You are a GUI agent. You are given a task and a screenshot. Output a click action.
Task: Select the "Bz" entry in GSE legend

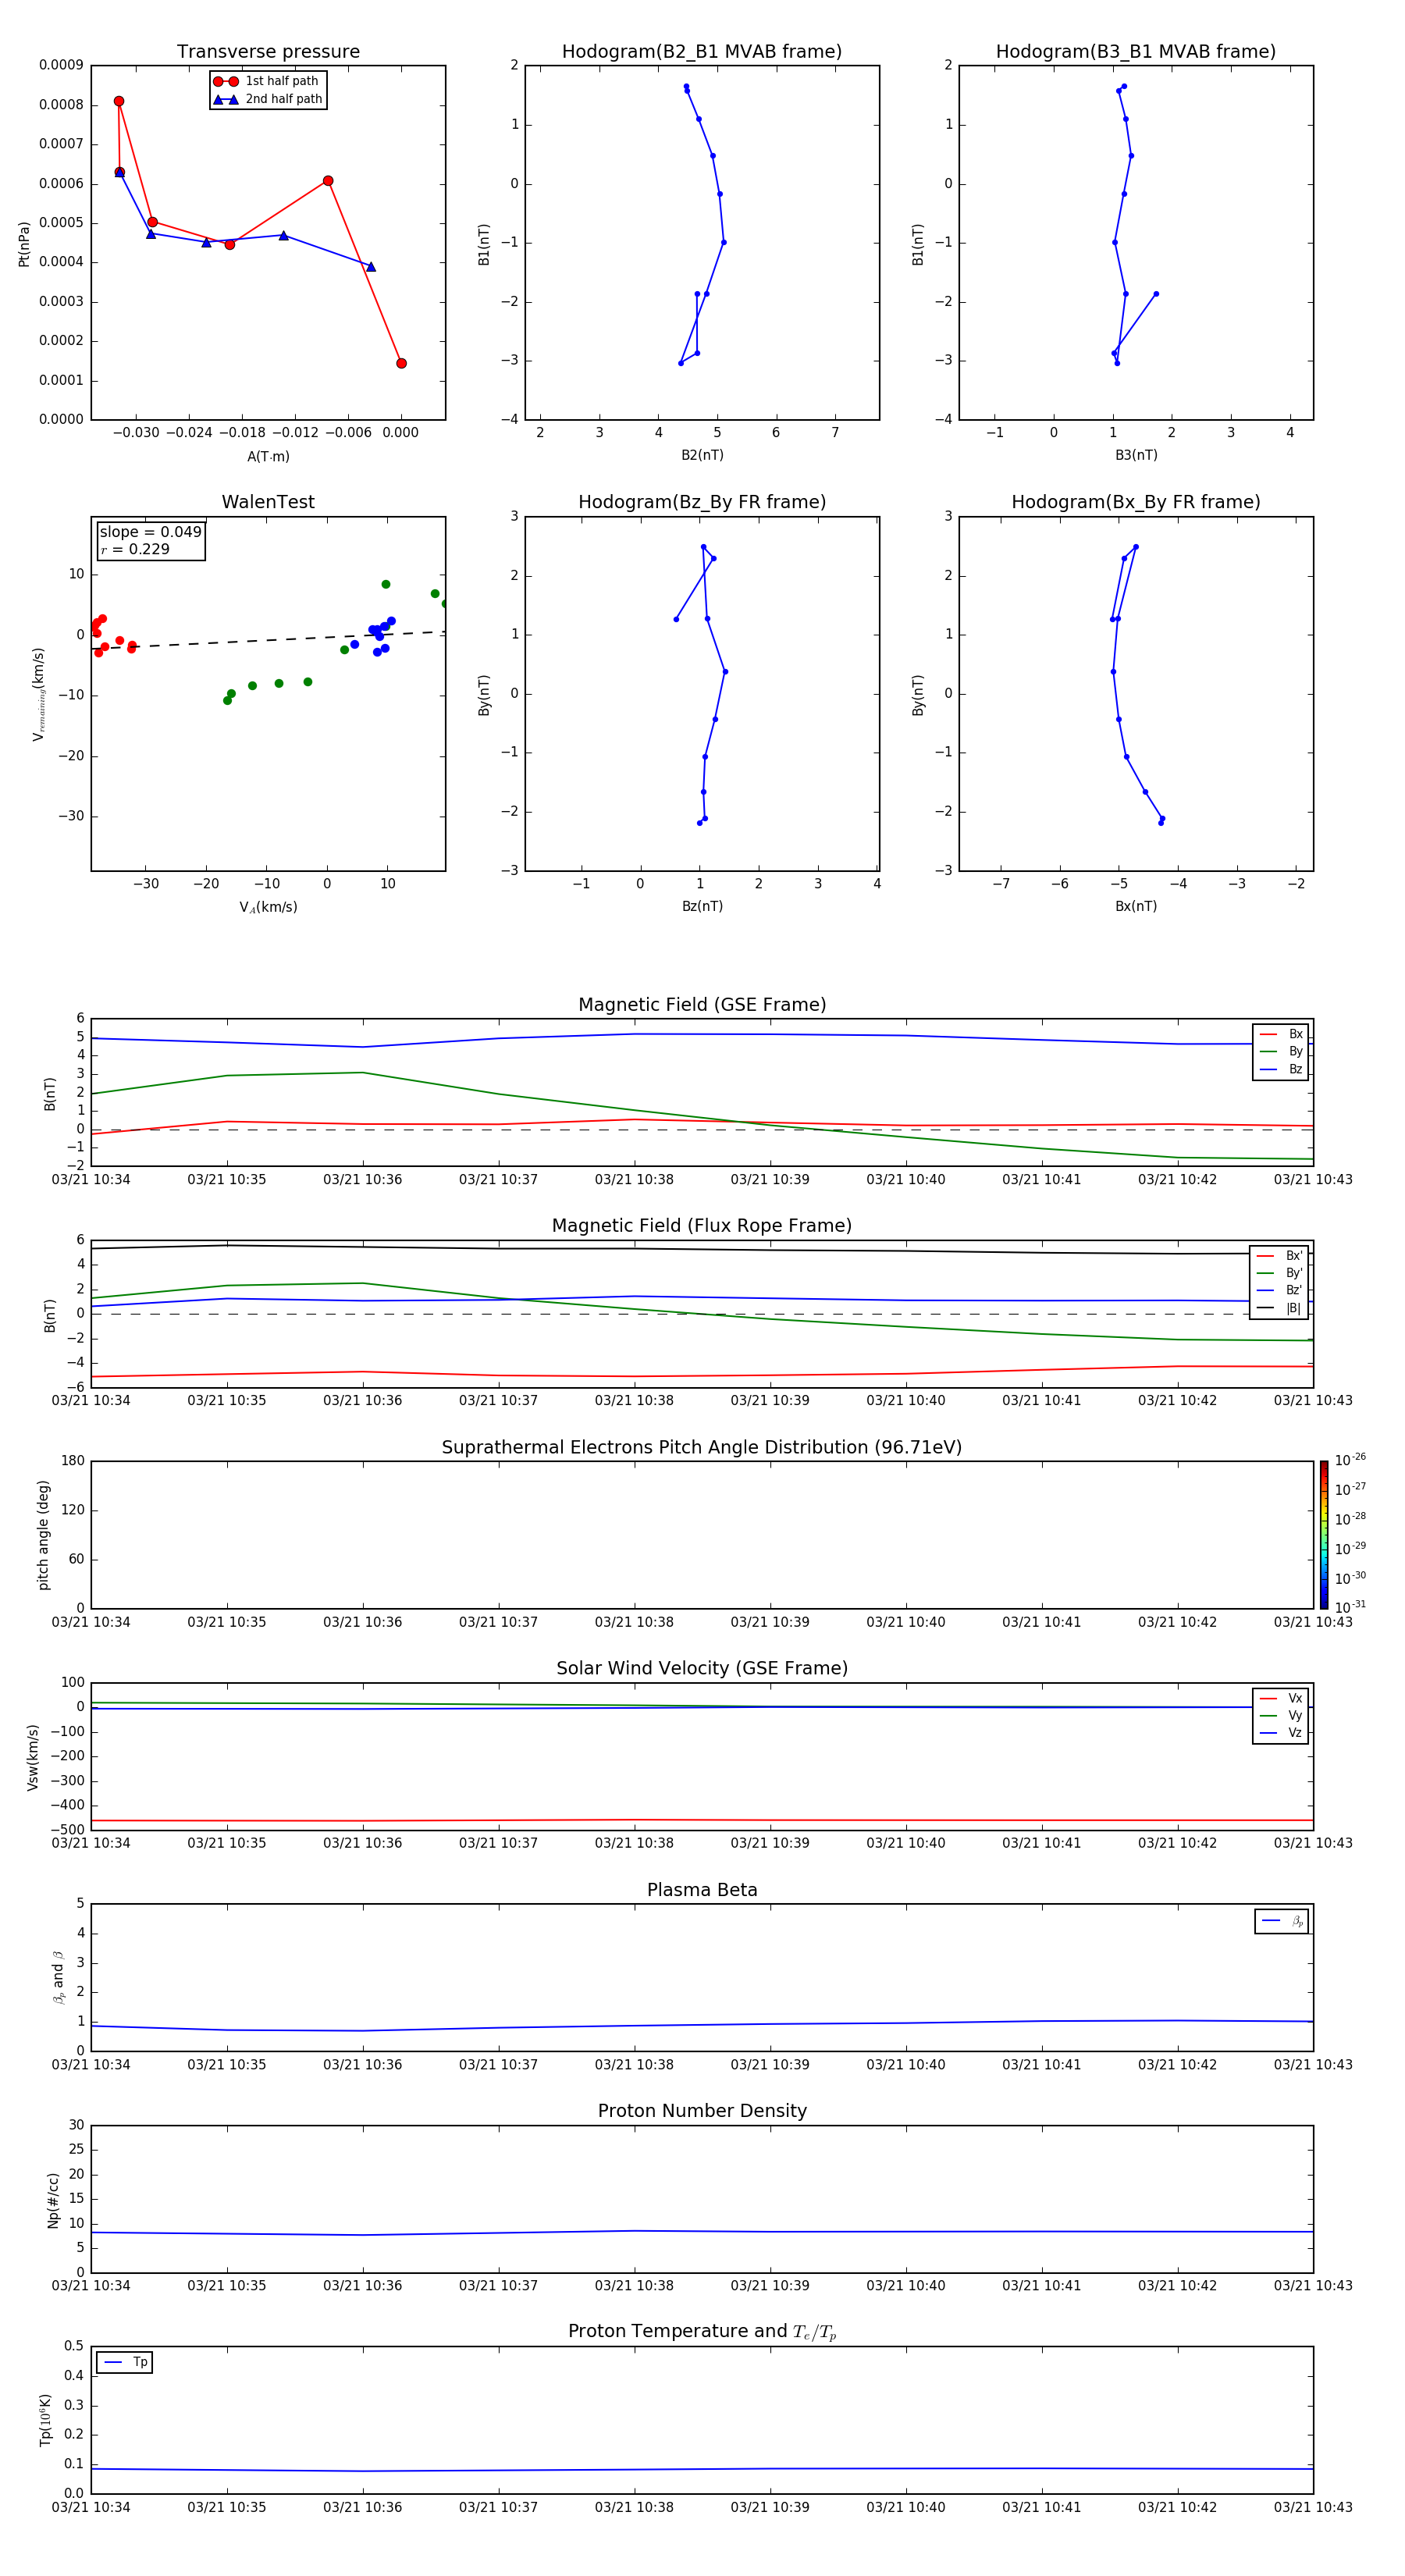point(1281,1069)
